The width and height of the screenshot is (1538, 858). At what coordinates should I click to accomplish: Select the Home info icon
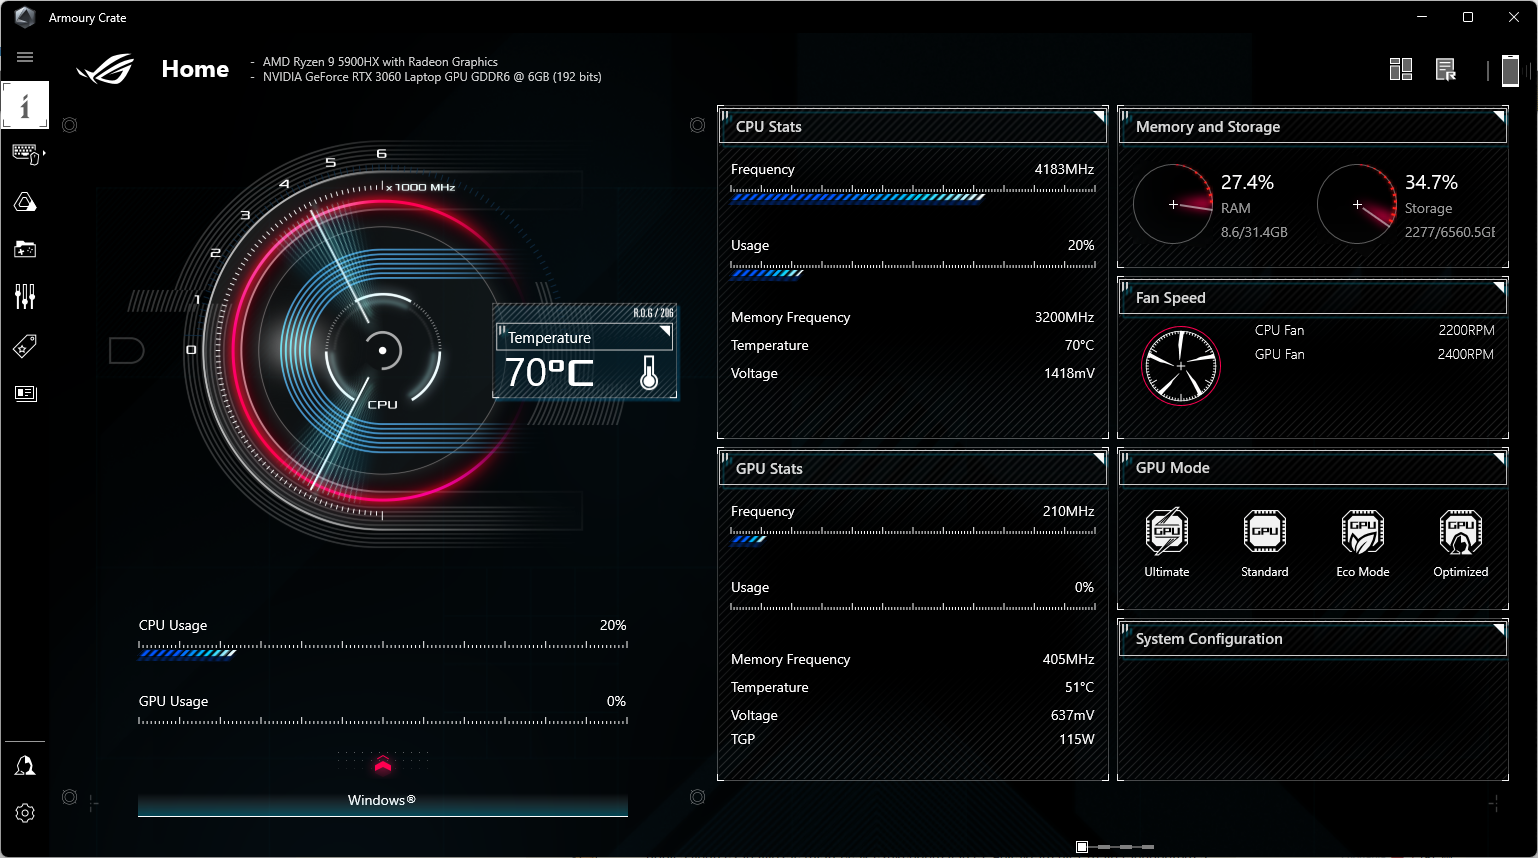(25, 105)
